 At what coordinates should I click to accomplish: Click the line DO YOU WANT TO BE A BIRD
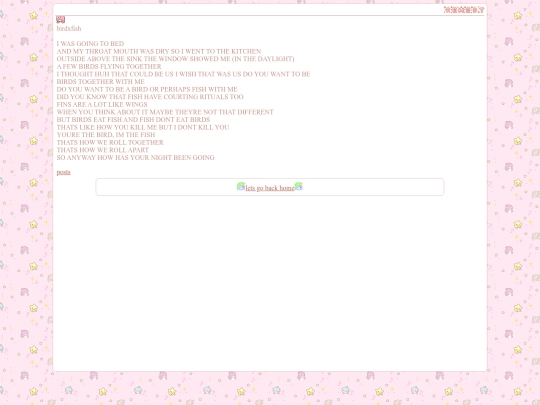click(x=147, y=89)
